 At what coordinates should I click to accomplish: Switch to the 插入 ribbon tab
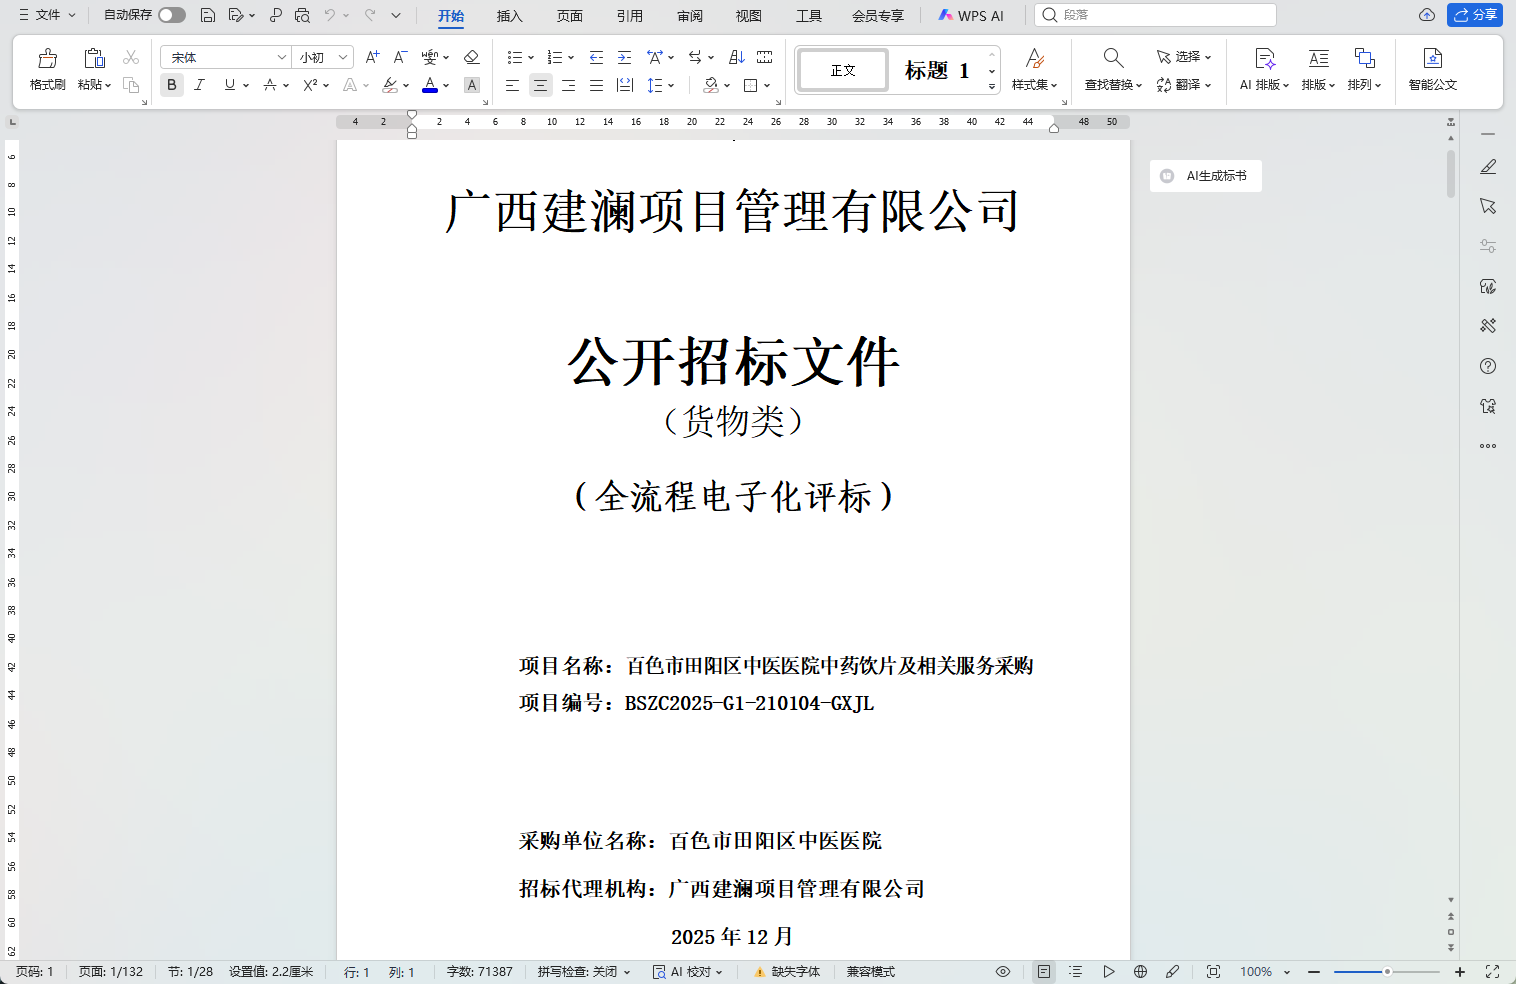509,16
